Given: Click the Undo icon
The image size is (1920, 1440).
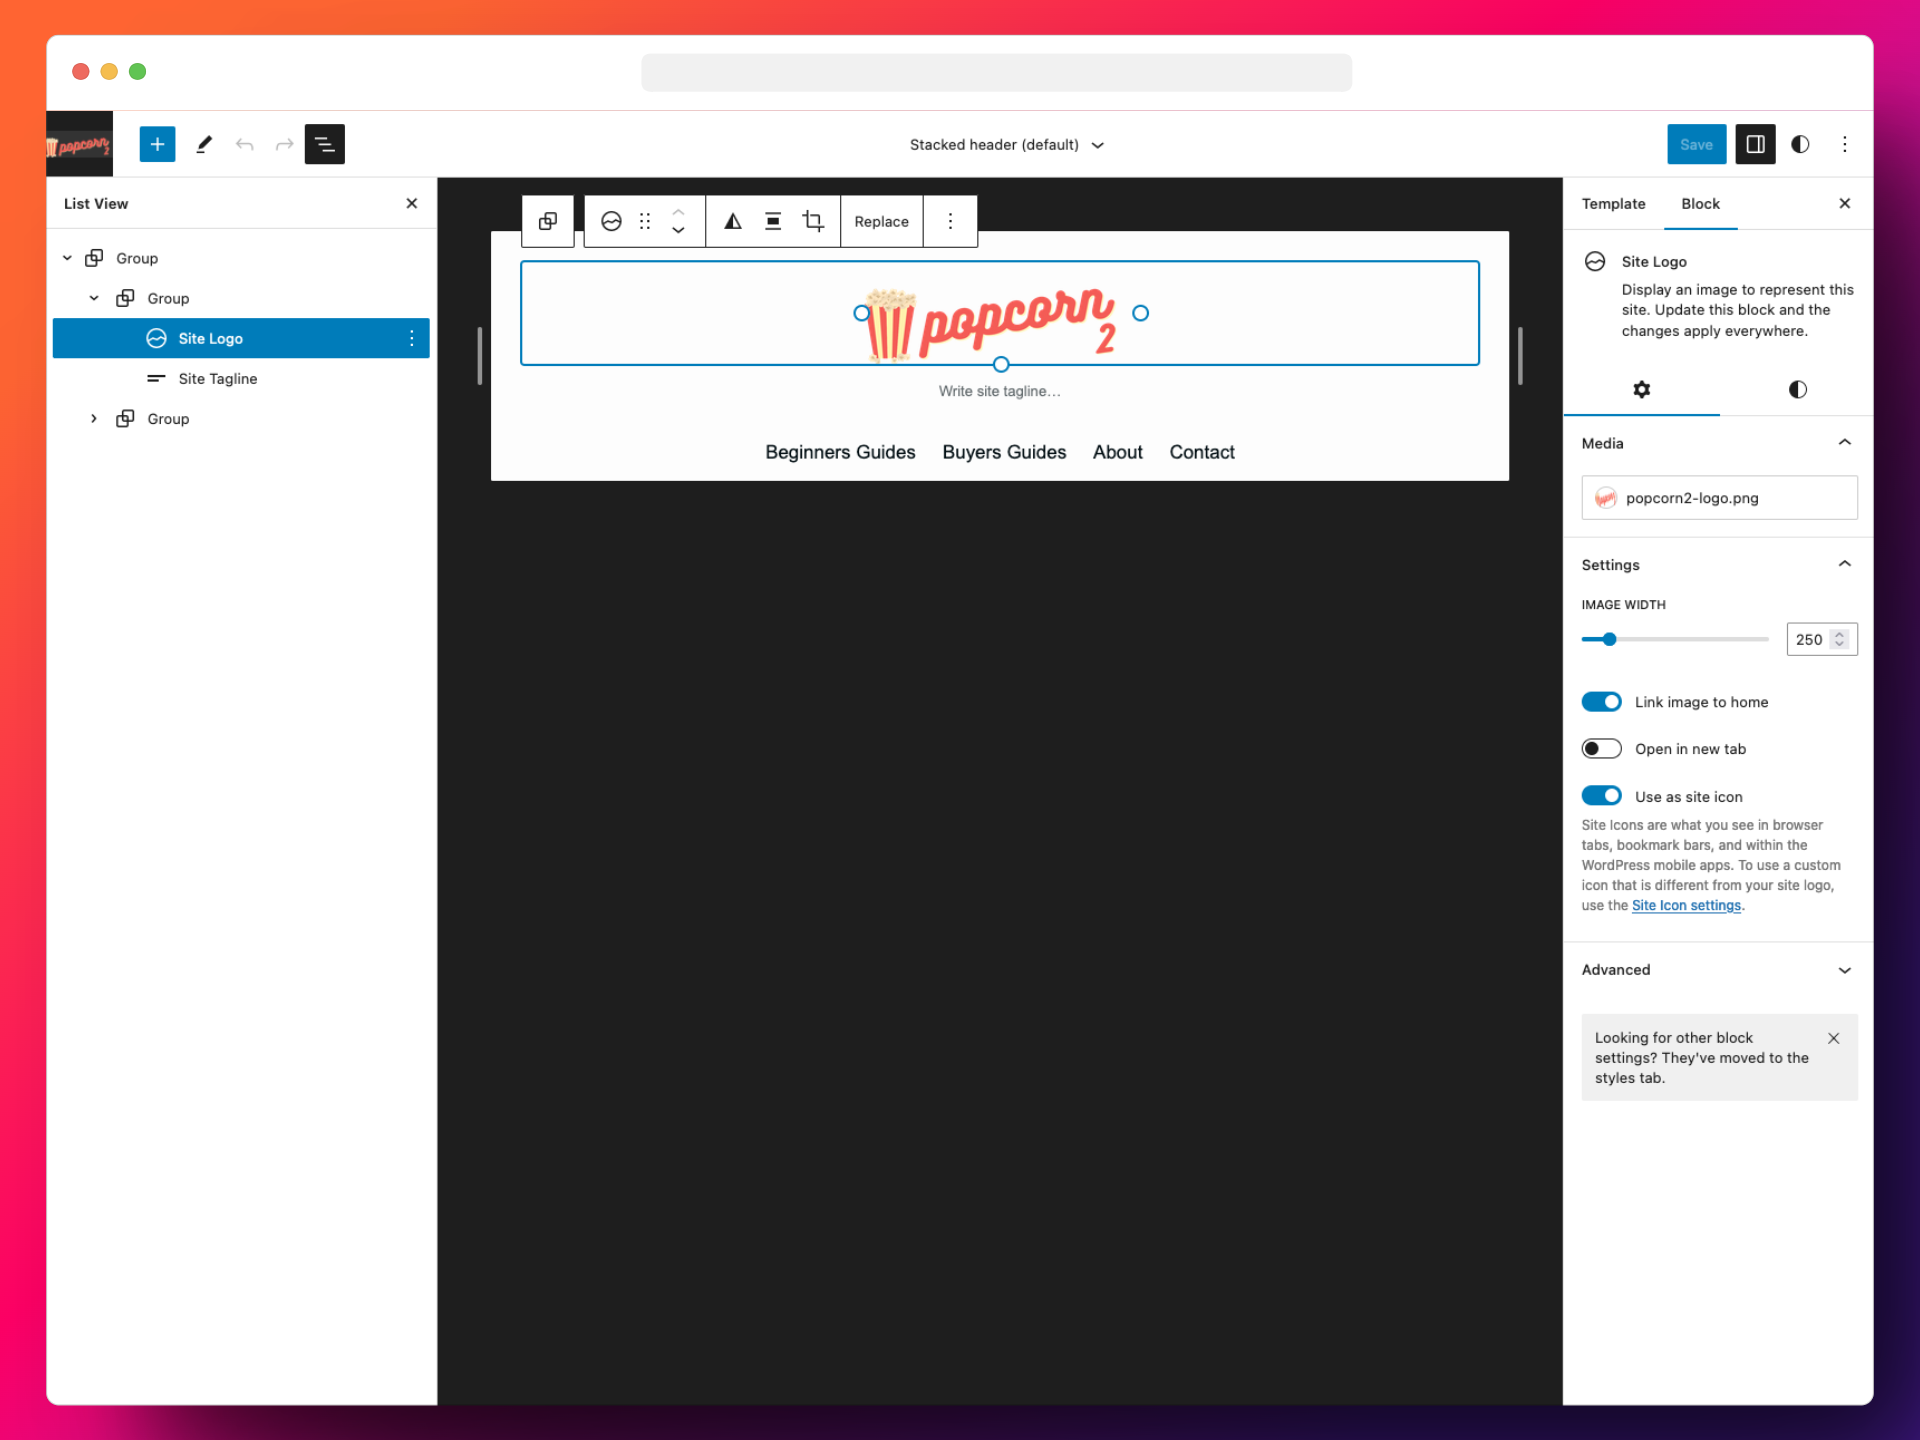Looking at the screenshot, I should 245,144.
